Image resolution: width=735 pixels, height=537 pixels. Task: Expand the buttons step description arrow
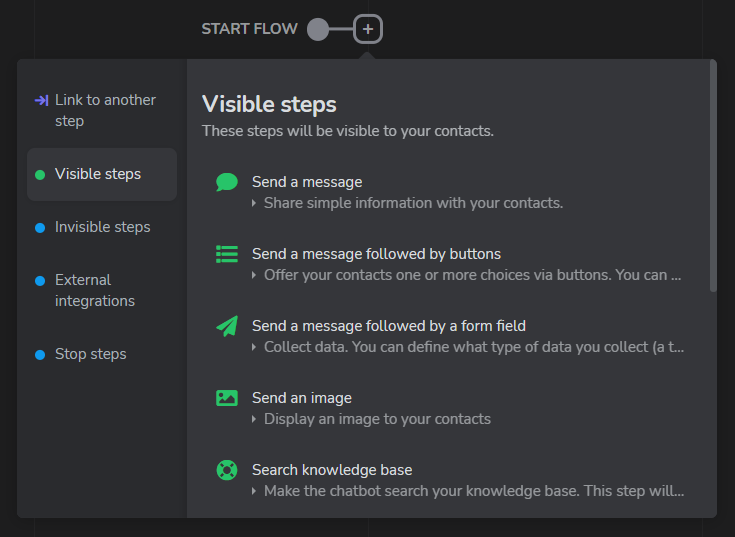pyautogui.click(x=254, y=275)
